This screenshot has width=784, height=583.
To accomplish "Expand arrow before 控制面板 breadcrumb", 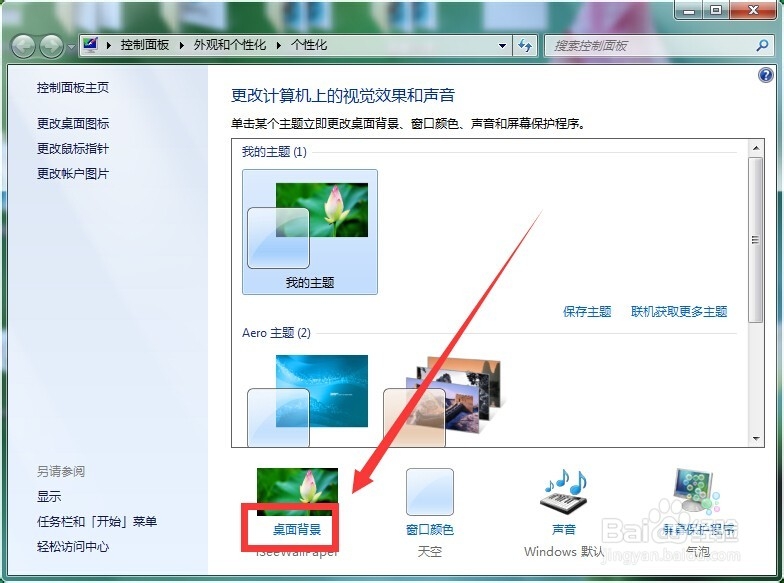I will 108,46.
